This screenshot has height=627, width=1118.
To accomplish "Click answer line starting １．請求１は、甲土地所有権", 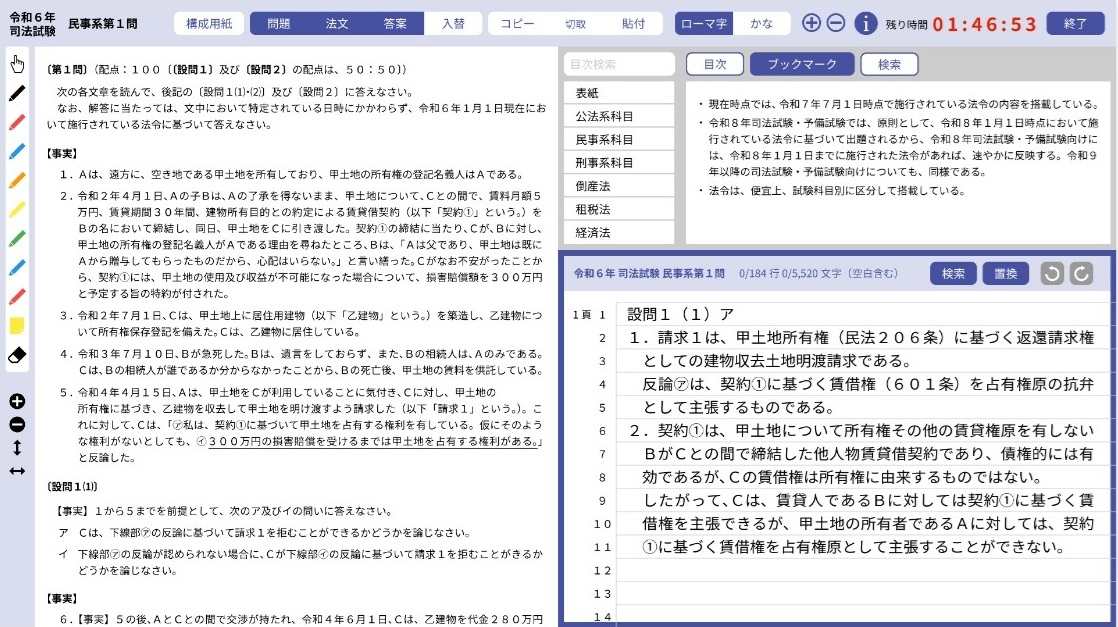I will pos(863,337).
